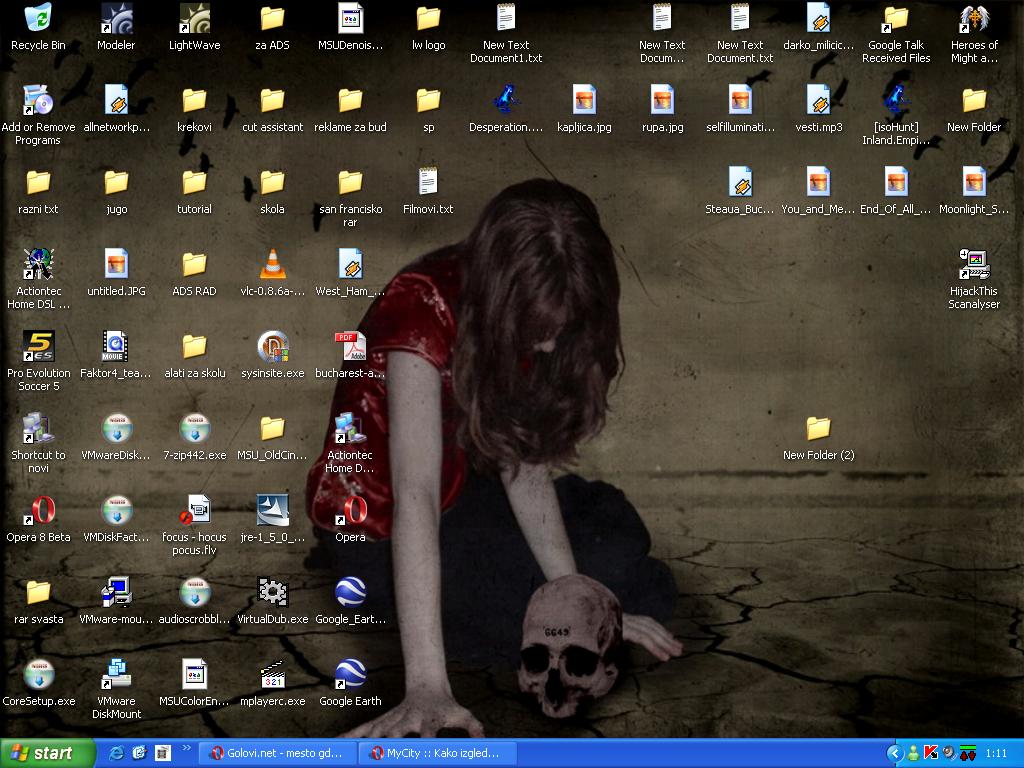
Task: Click the Google Earth shortcut icon
Action: [x=350, y=674]
